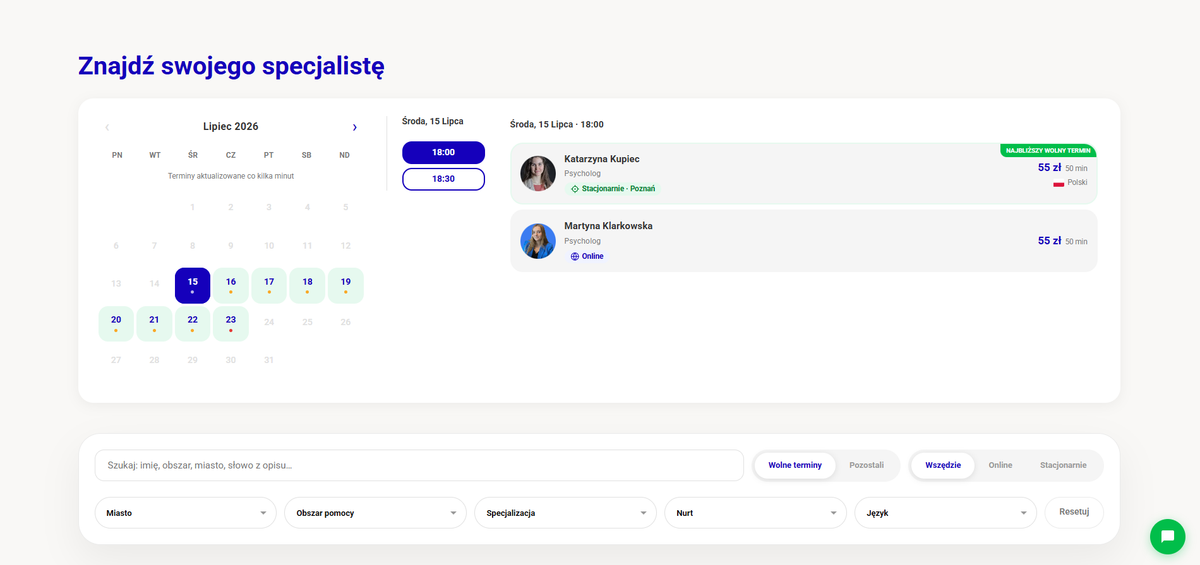Open the chat widget icon
1200x565 pixels.
[x=1167, y=536]
